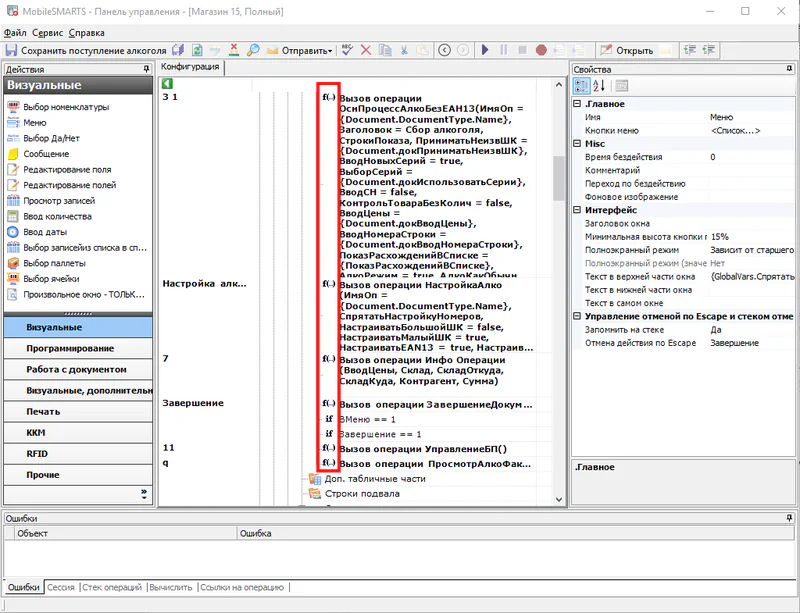Switch to the 'Стек операций' tab
Image resolution: width=800 pixels, height=613 pixels.
coord(112,587)
